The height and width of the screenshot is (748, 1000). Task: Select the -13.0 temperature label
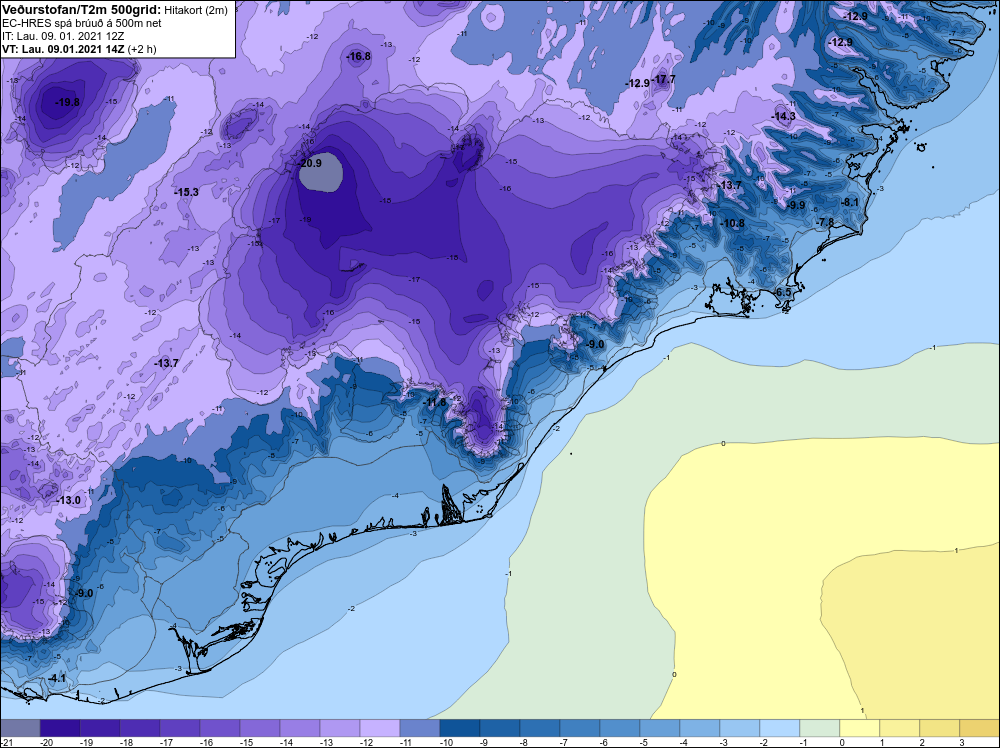coord(68,501)
